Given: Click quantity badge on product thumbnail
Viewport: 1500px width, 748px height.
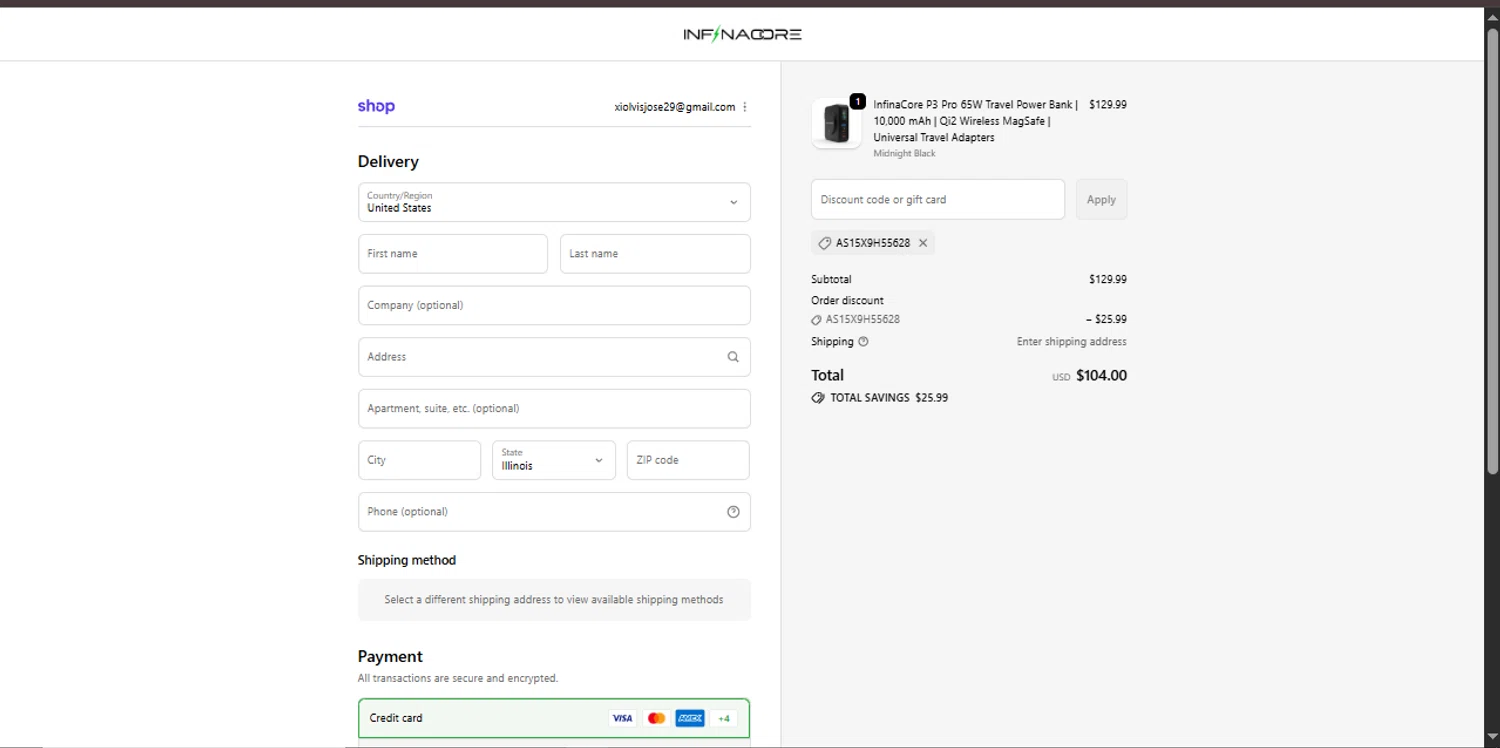Looking at the screenshot, I should 857,101.
